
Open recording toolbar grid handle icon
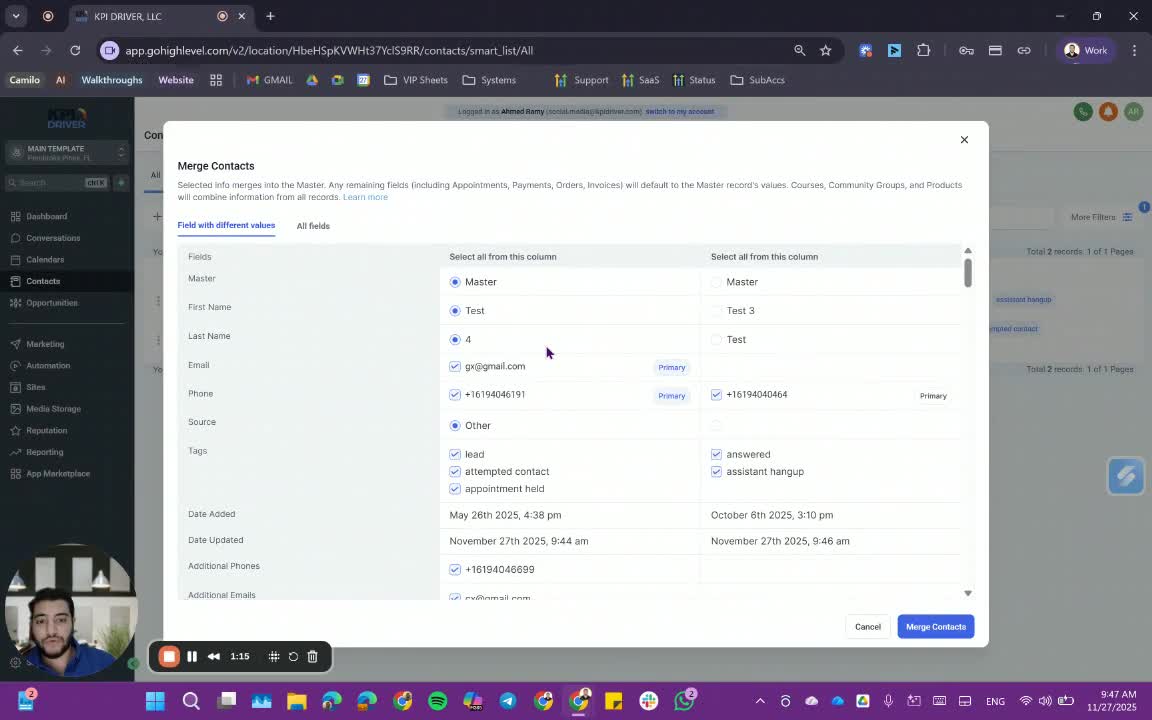pyautogui.click(x=273, y=657)
